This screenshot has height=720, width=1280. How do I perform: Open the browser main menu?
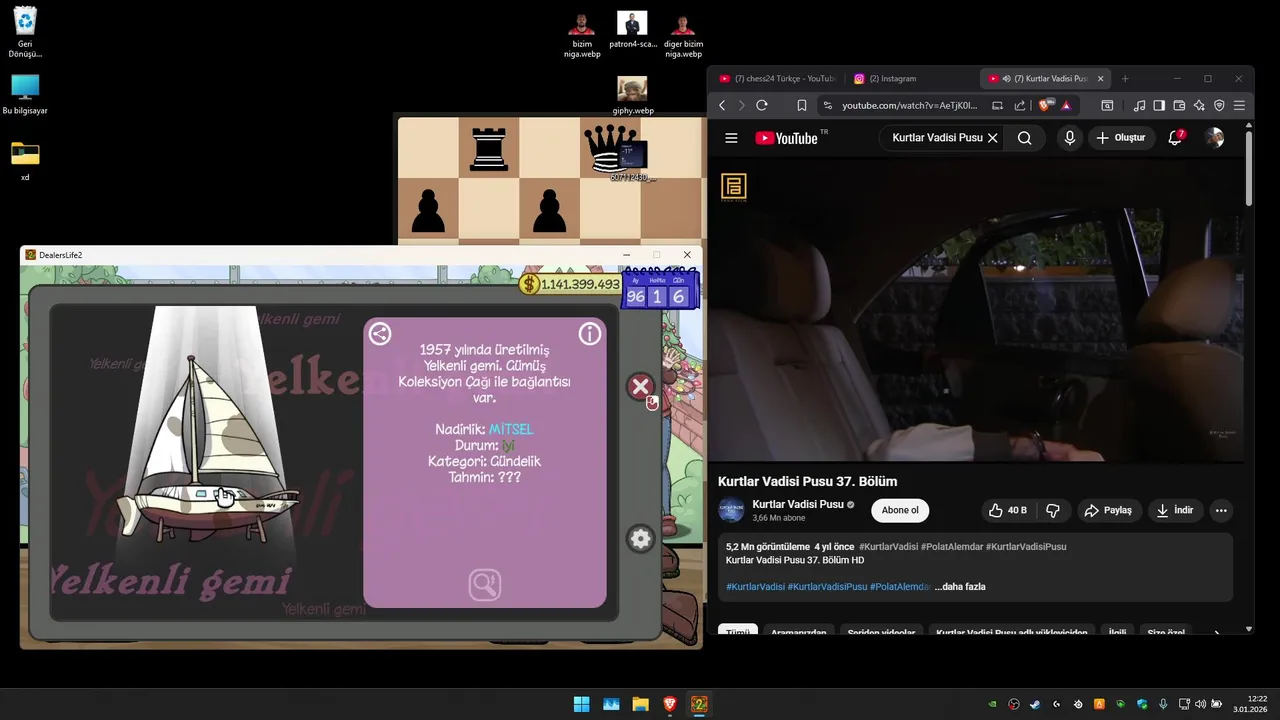click(x=1239, y=105)
